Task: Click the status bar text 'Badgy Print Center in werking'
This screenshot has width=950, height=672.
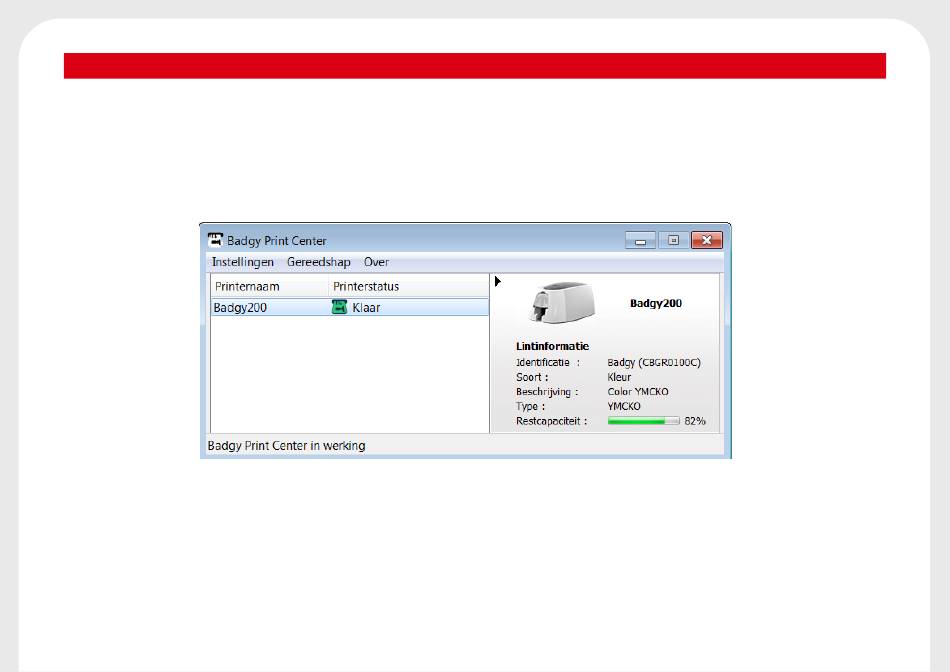Action: [287, 446]
